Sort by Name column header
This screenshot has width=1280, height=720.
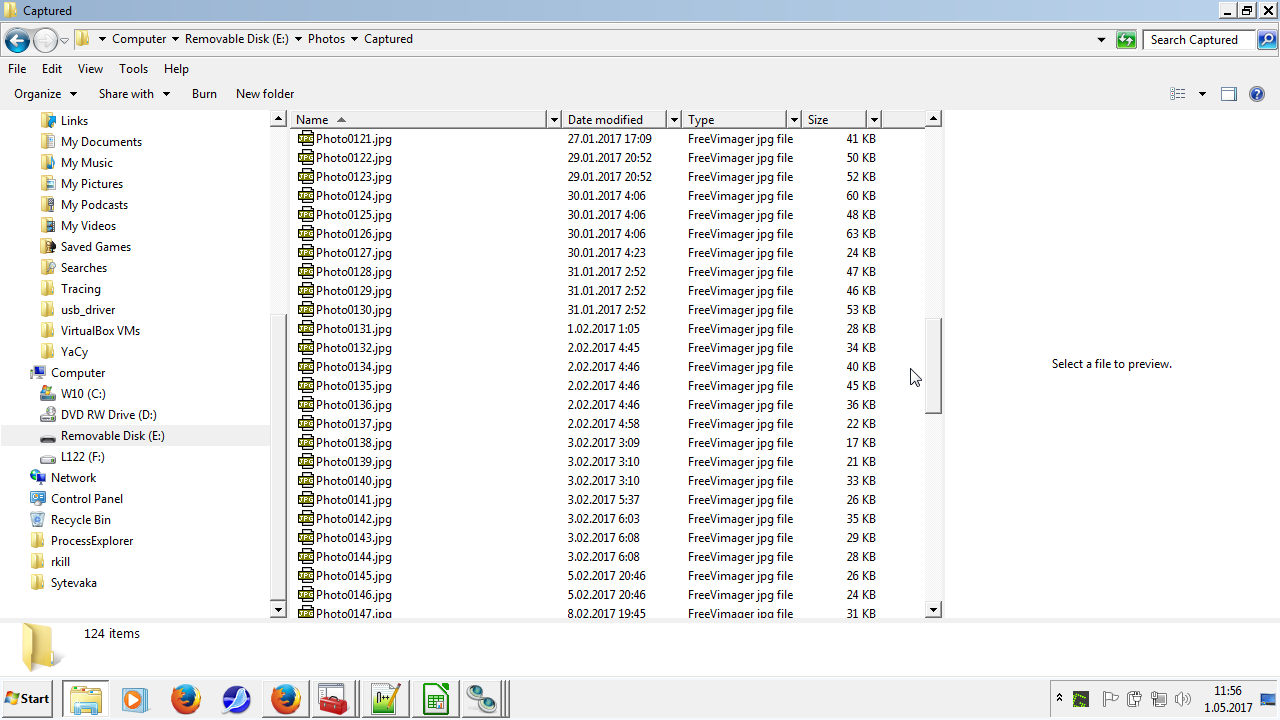tap(418, 120)
